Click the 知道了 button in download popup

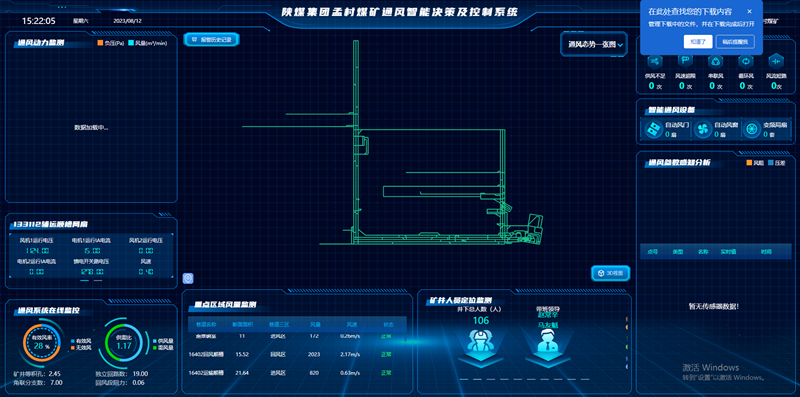pyautogui.click(x=697, y=42)
